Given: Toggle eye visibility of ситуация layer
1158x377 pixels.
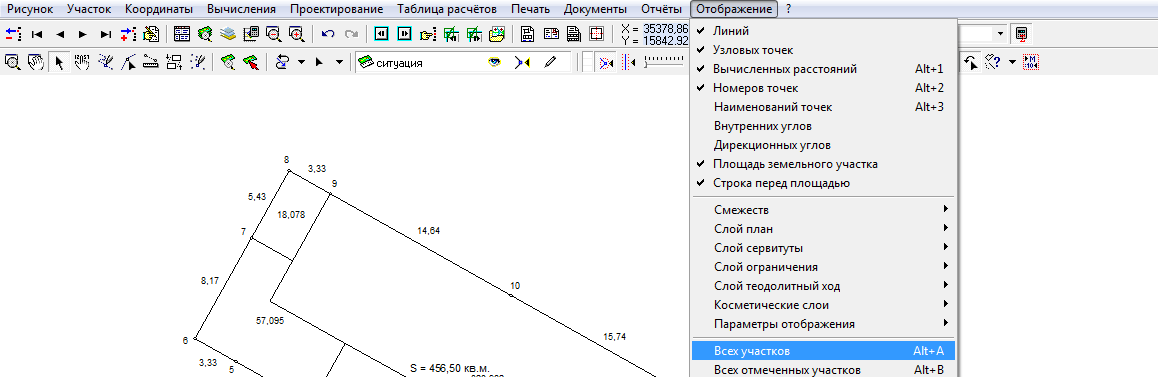Looking at the screenshot, I should 493,63.
